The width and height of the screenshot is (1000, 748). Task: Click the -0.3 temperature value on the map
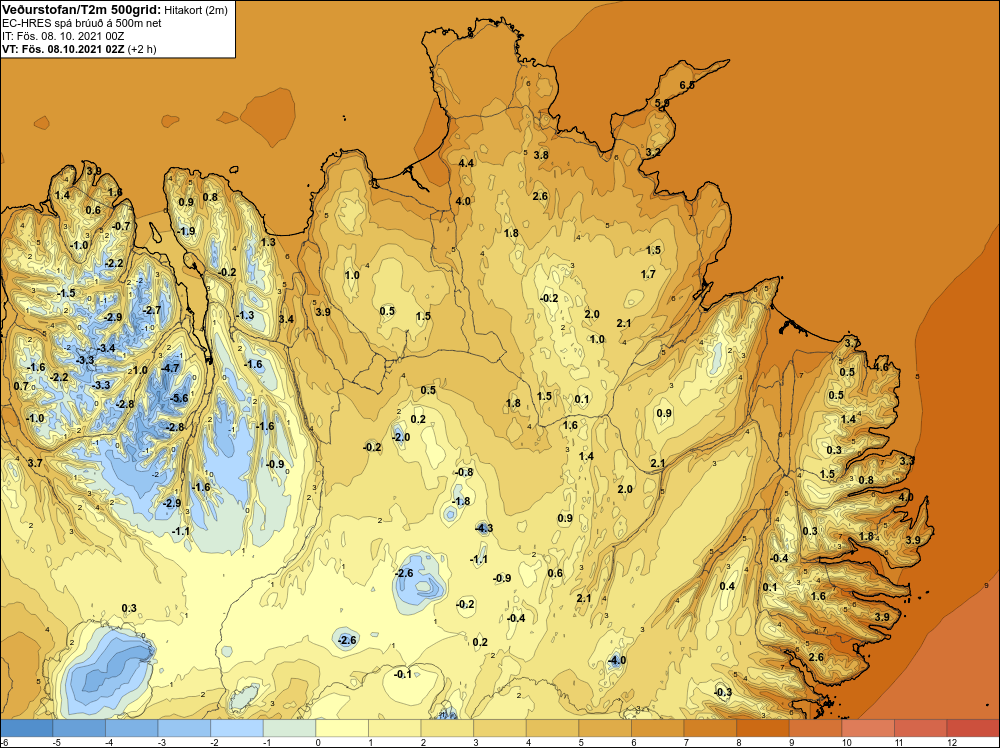[x=723, y=693]
